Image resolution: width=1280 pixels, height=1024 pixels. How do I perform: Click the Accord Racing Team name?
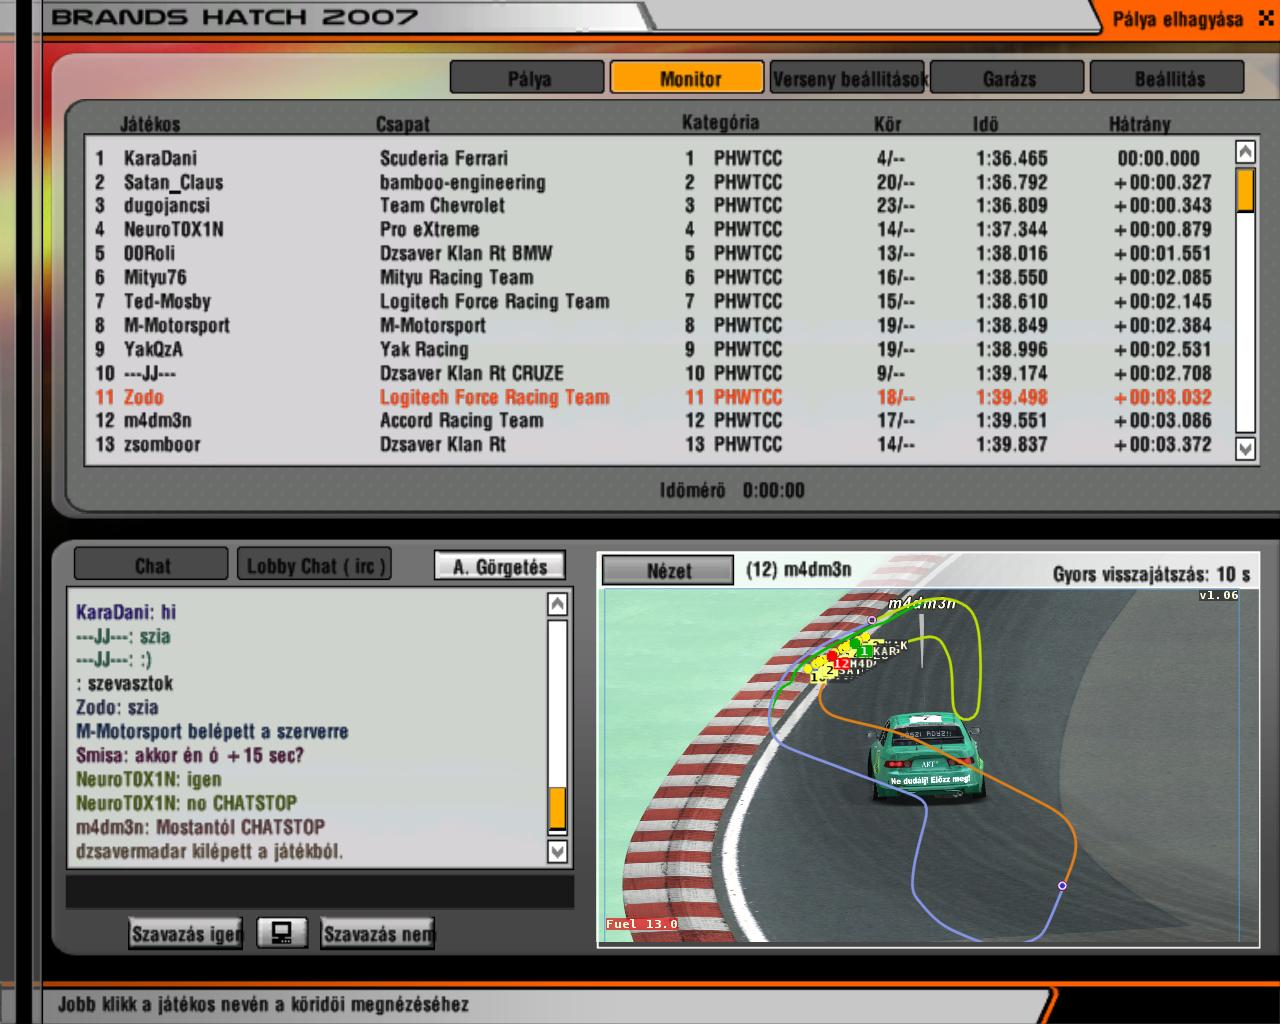tap(461, 420)
